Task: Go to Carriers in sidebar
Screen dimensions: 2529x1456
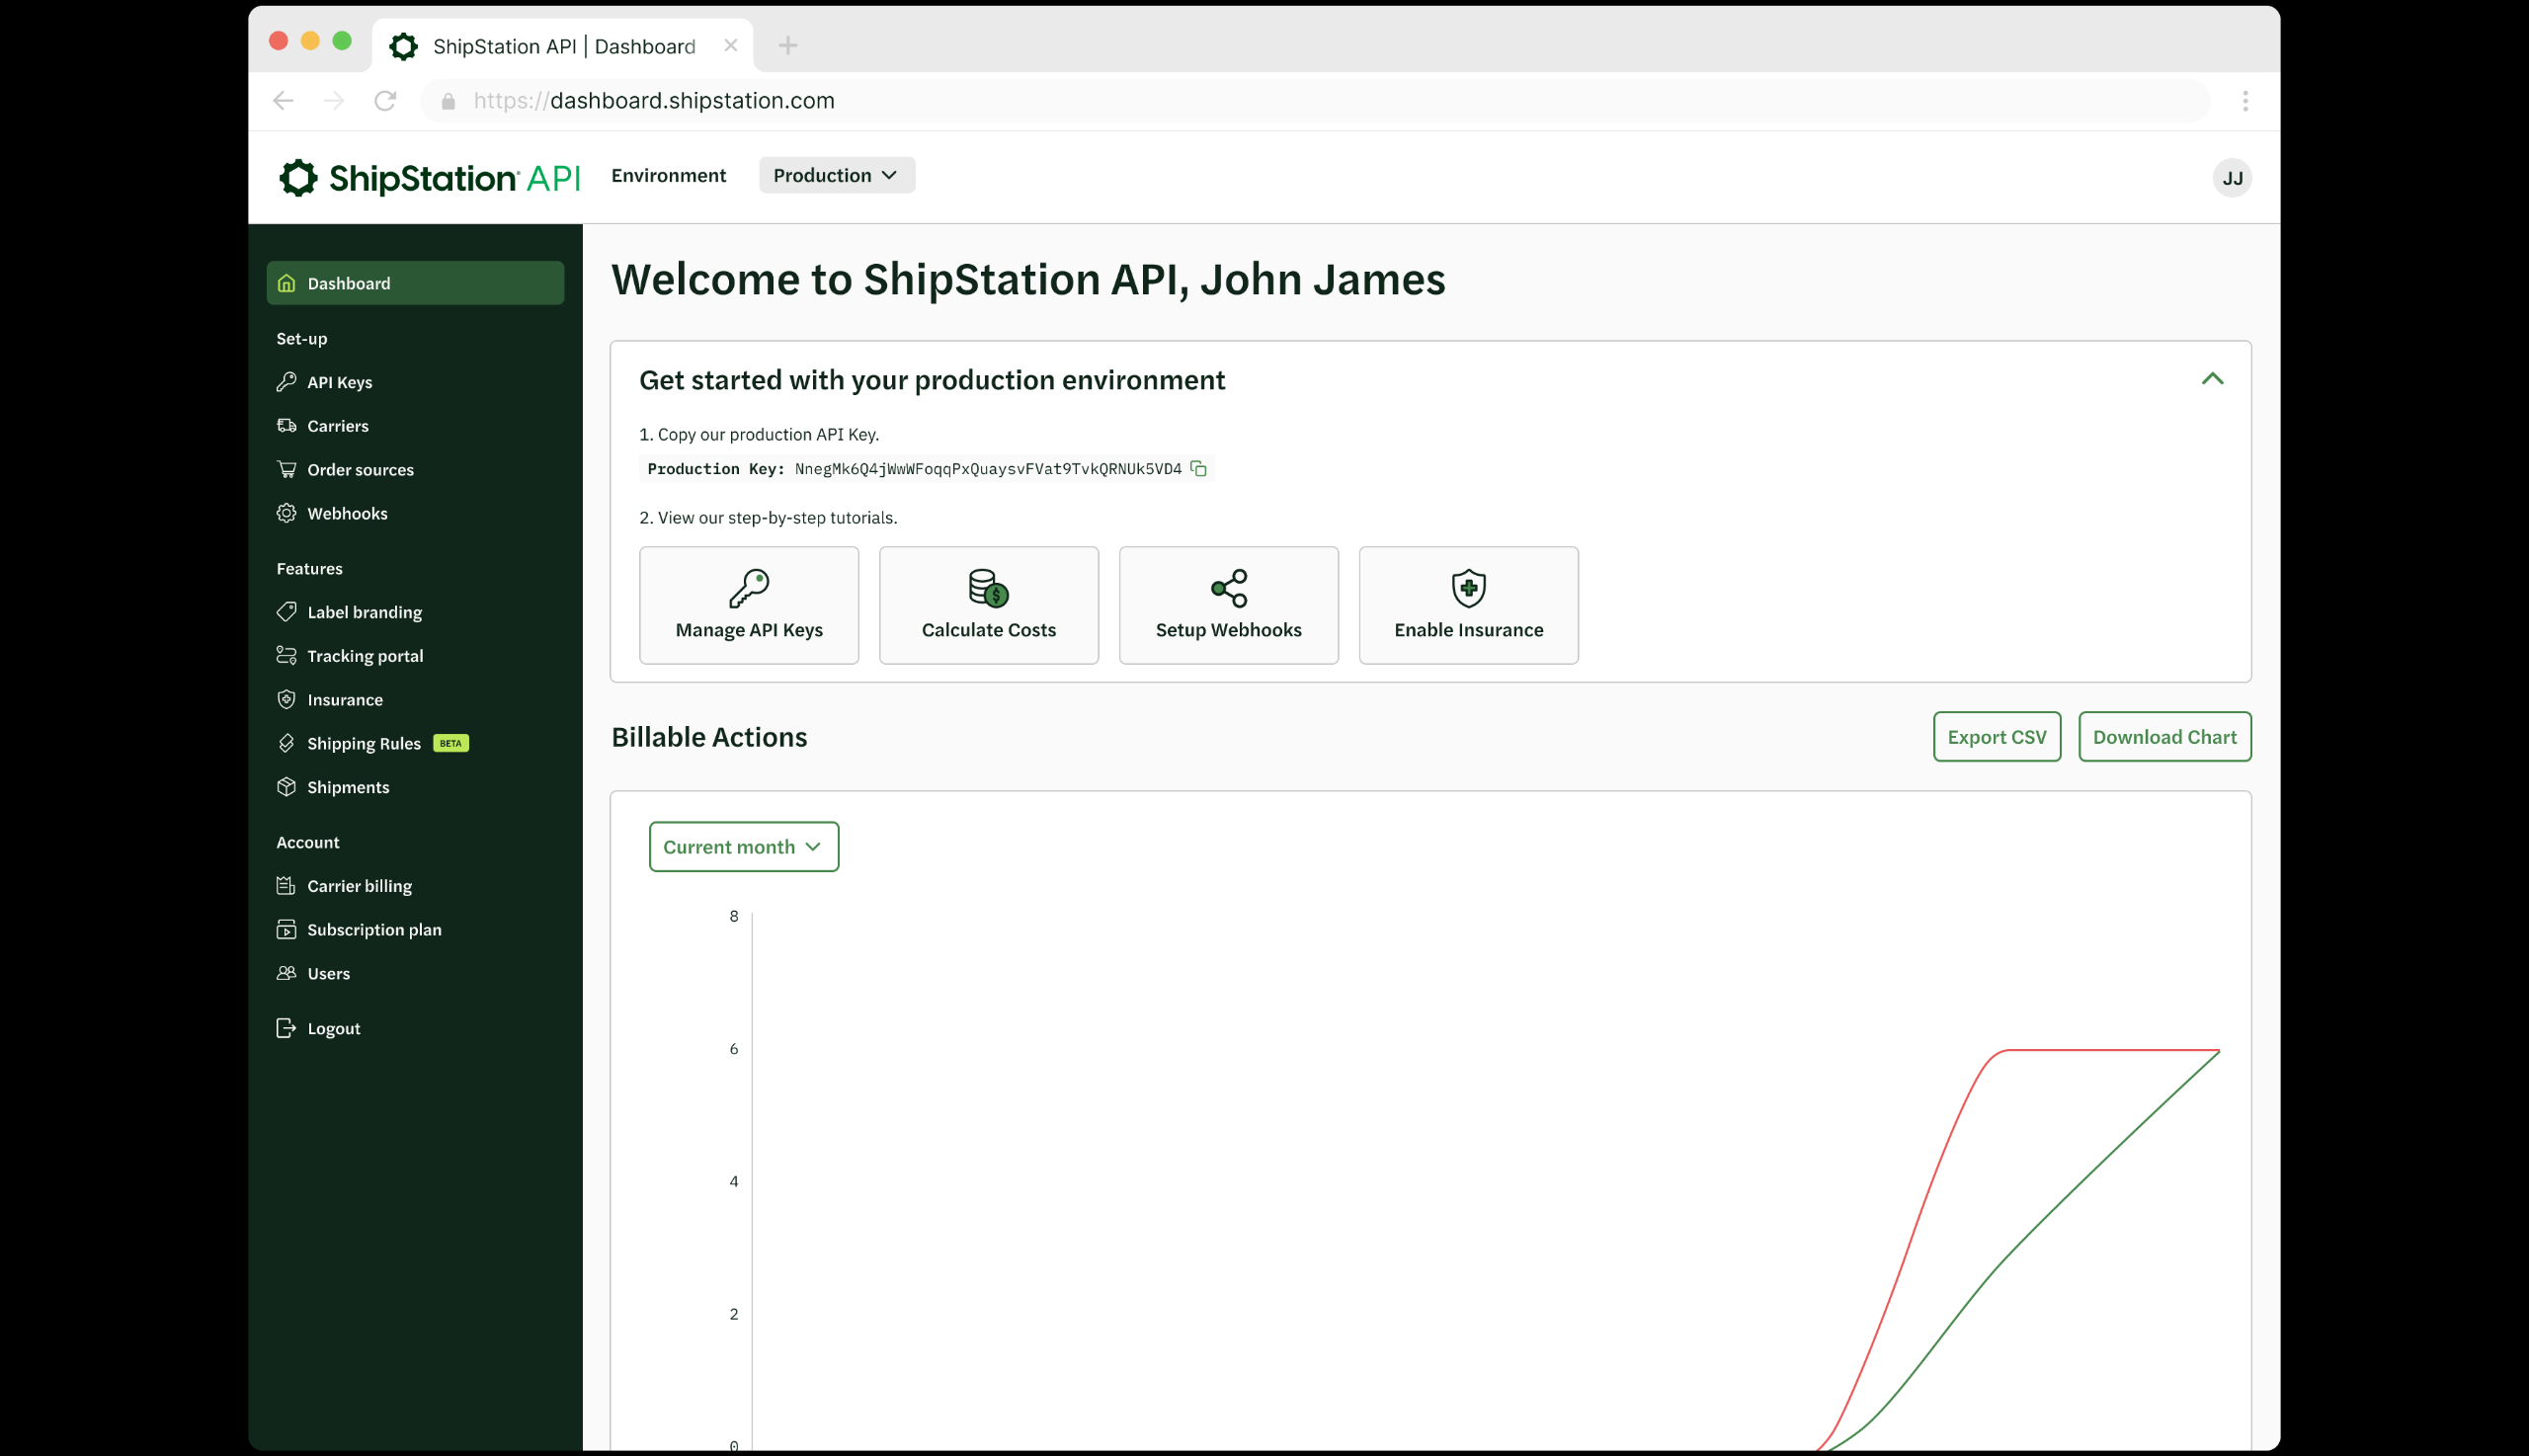Action: [x=338, y=426]
